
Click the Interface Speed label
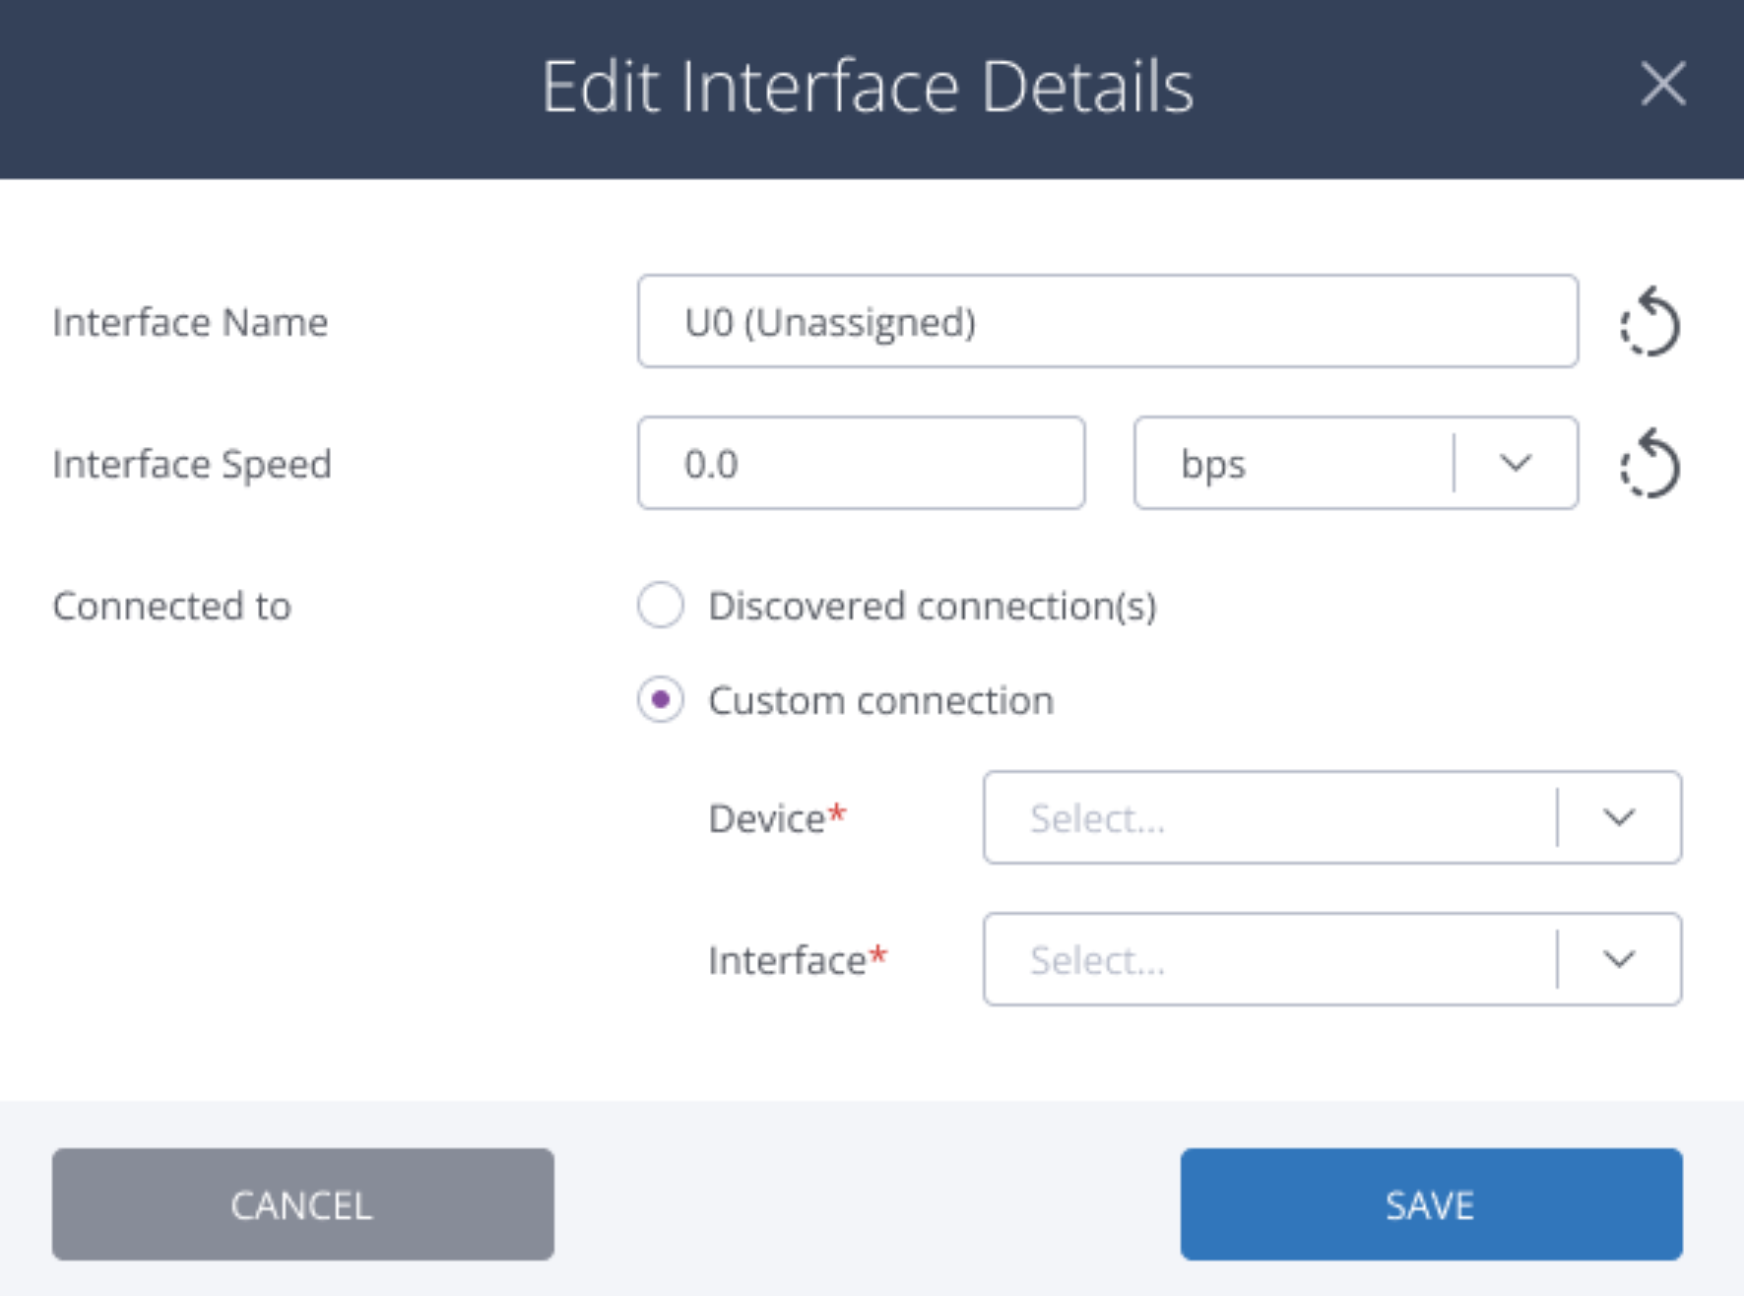pos(192,465)
